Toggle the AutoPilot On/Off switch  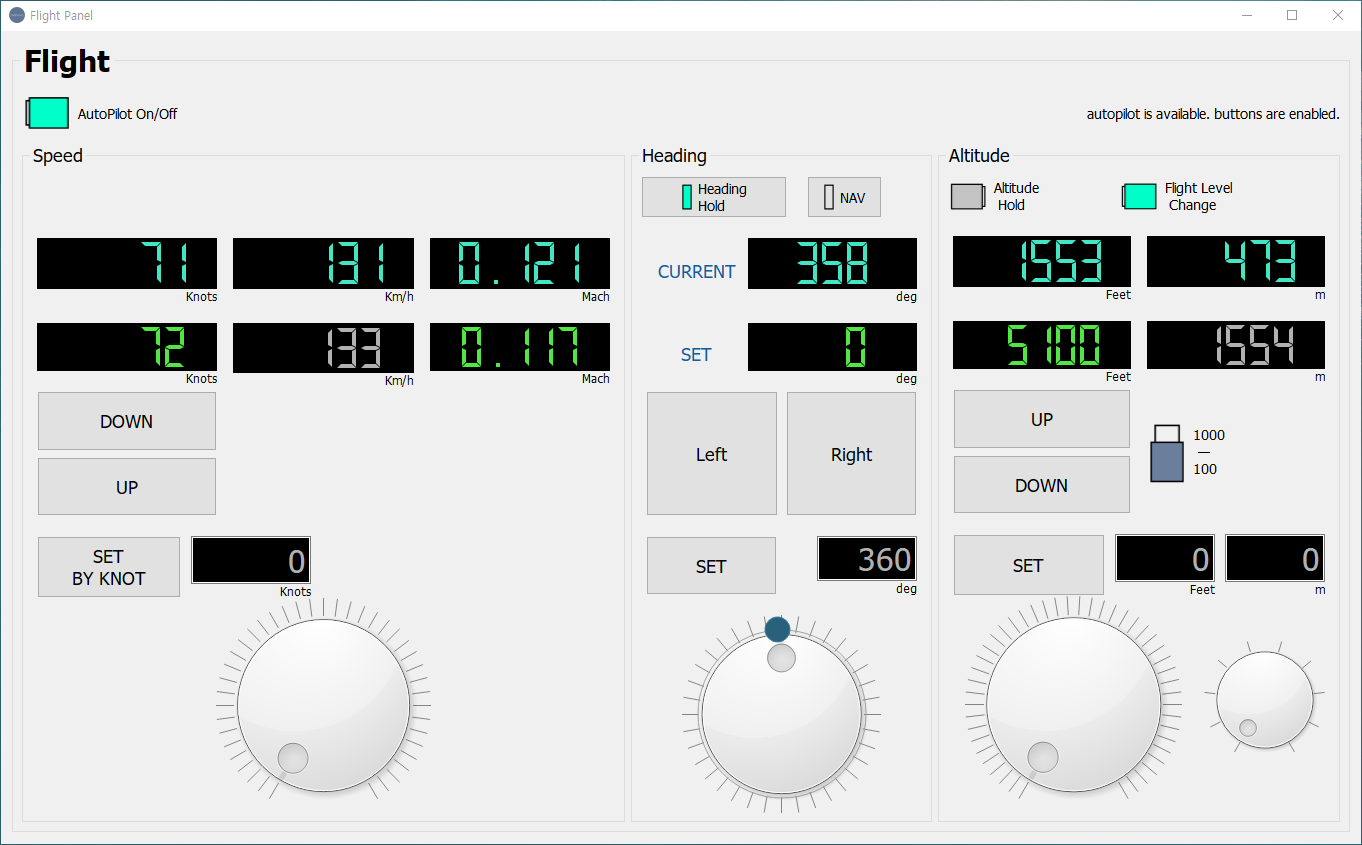point(48,113)
